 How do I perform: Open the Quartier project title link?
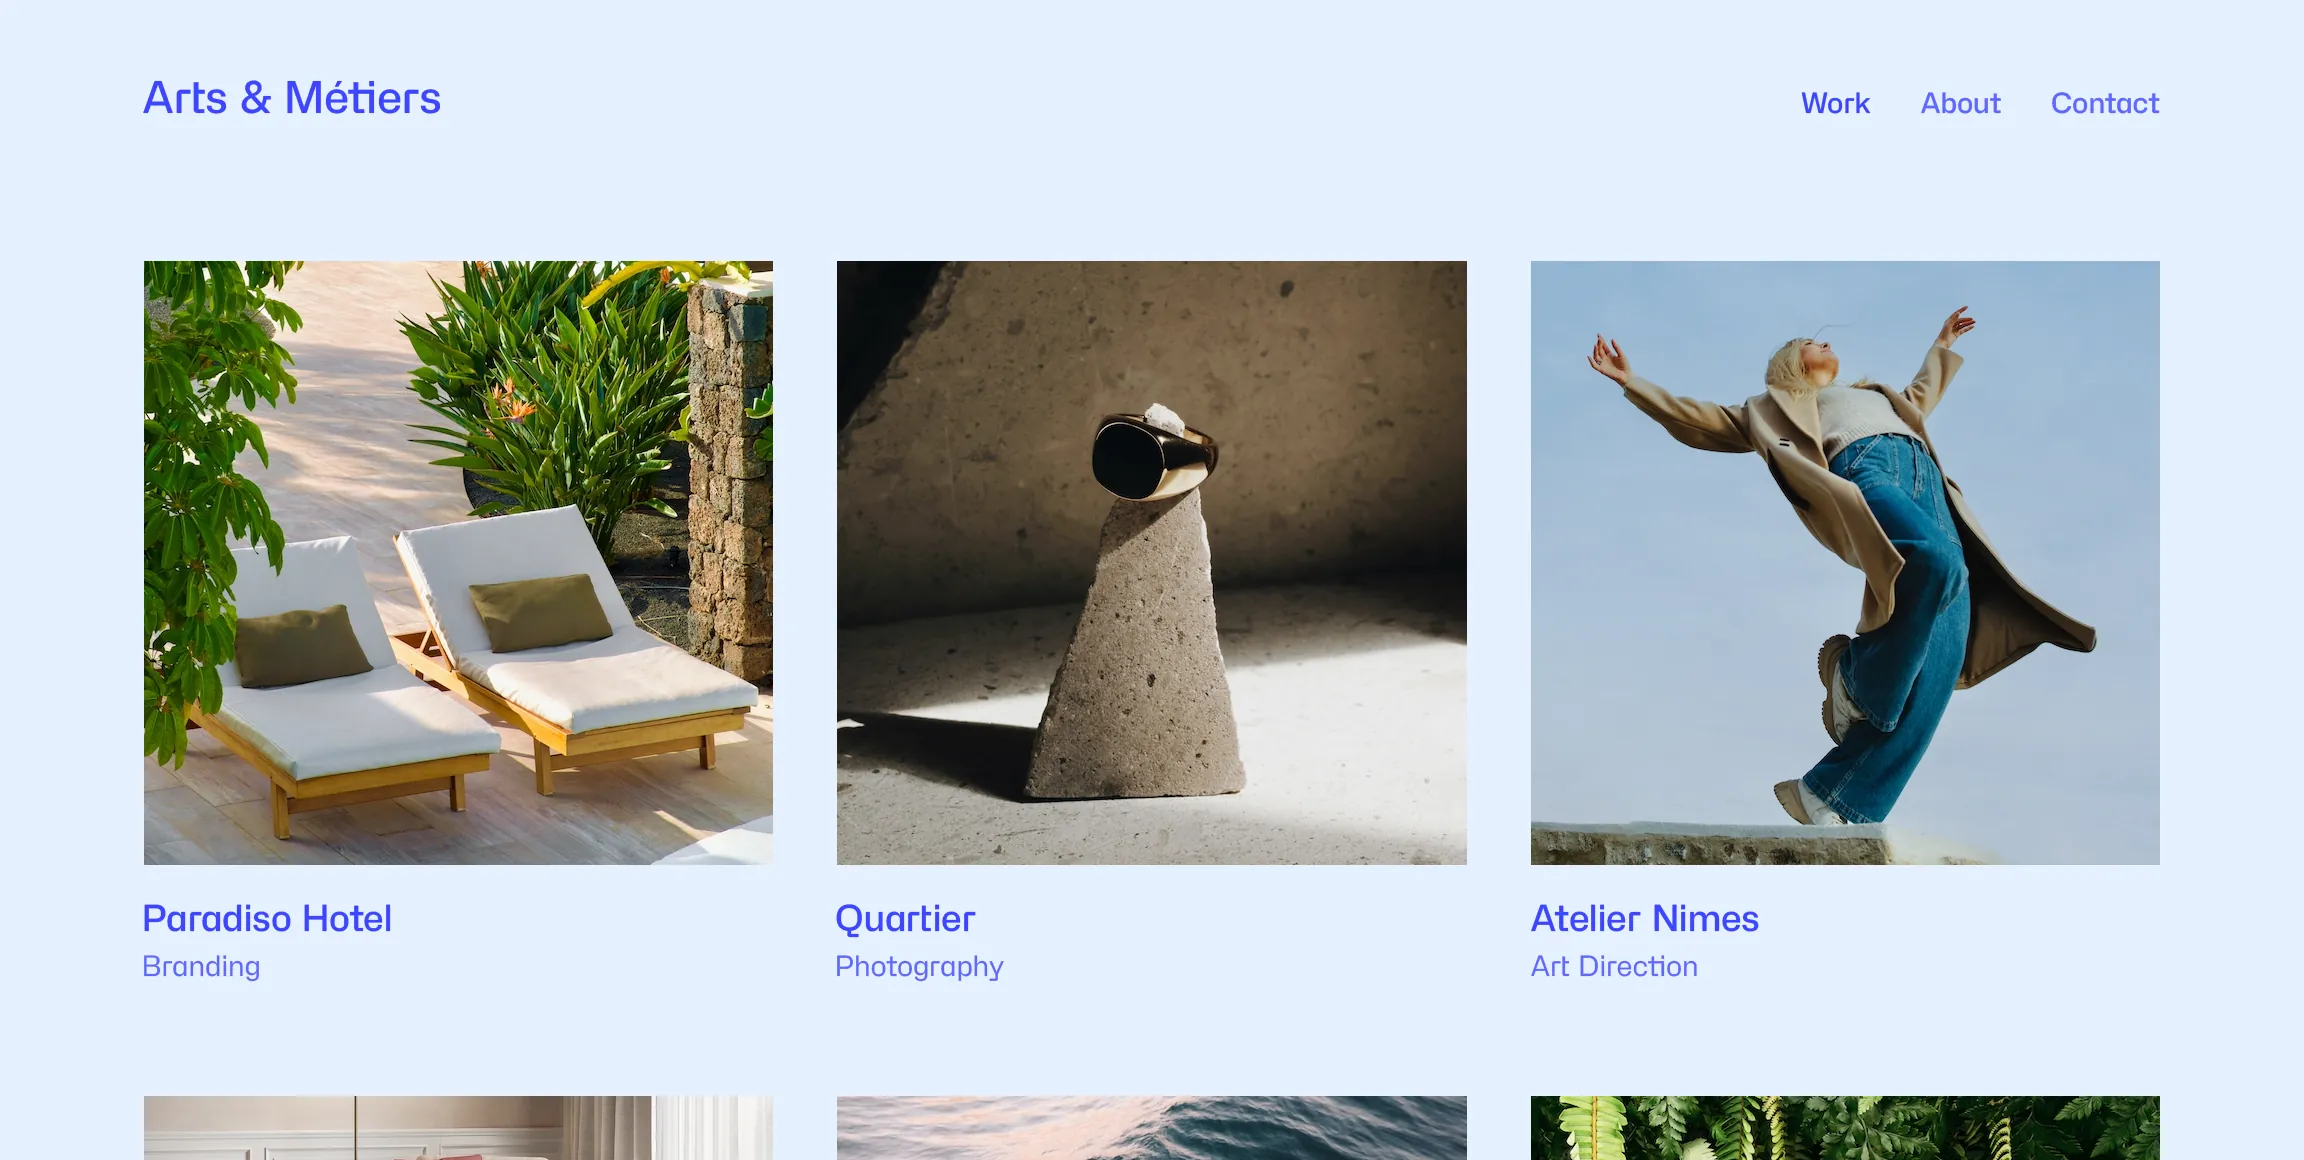[905, 918]
